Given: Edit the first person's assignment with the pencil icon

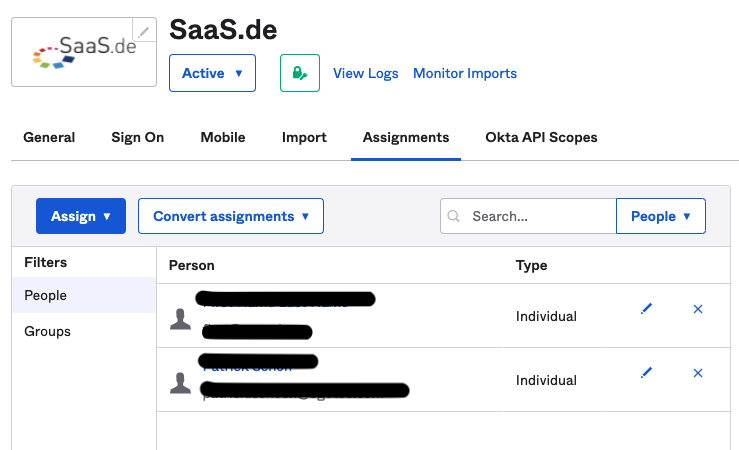Looking at the screenshot, I should click(x=646, y=309).
